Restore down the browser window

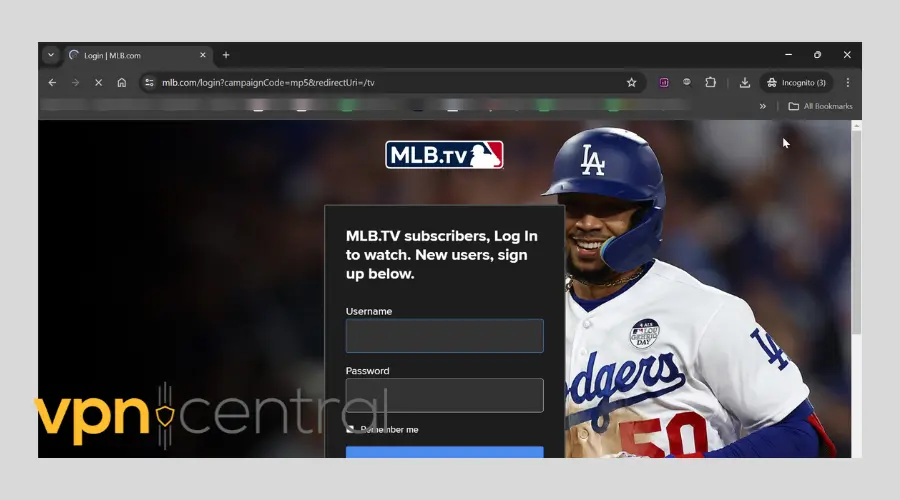tap(817, 55)
